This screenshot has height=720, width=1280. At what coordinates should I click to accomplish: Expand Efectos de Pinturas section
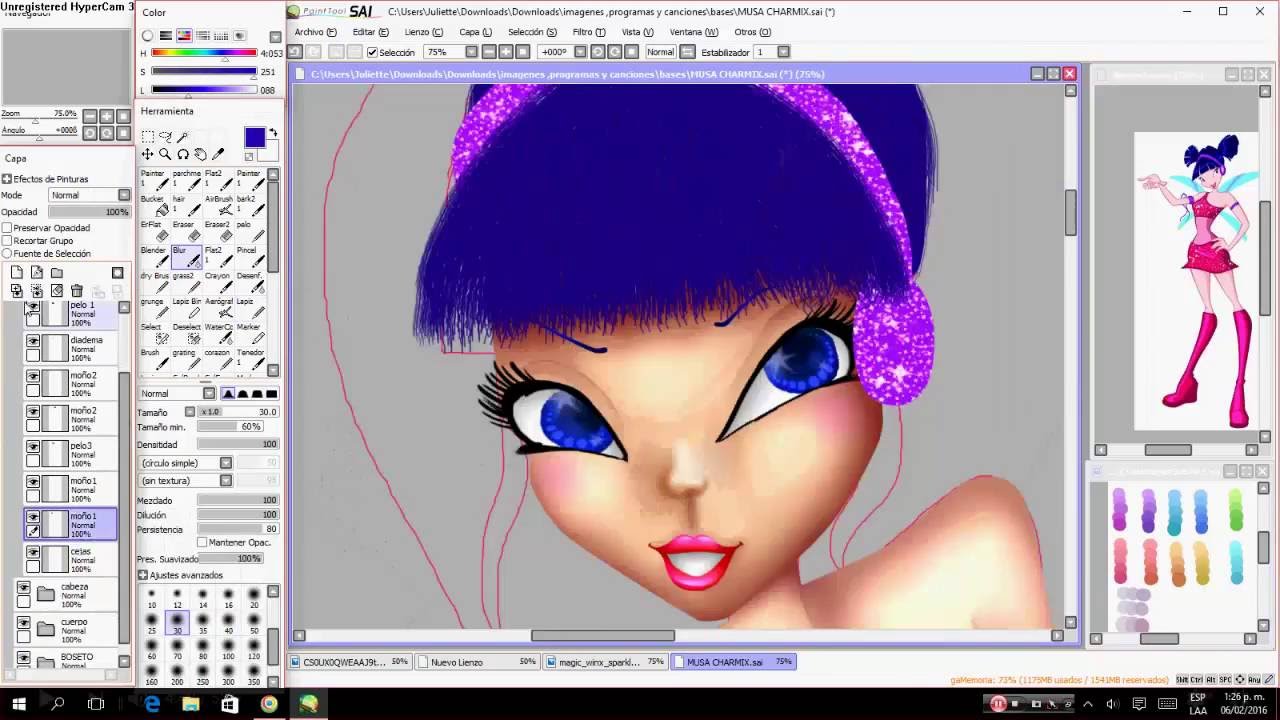(x=7, y=179)
